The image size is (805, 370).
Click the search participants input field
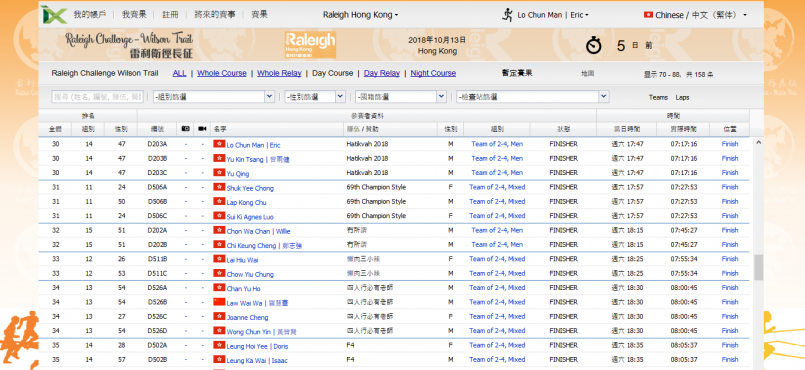tap(98, 96)
